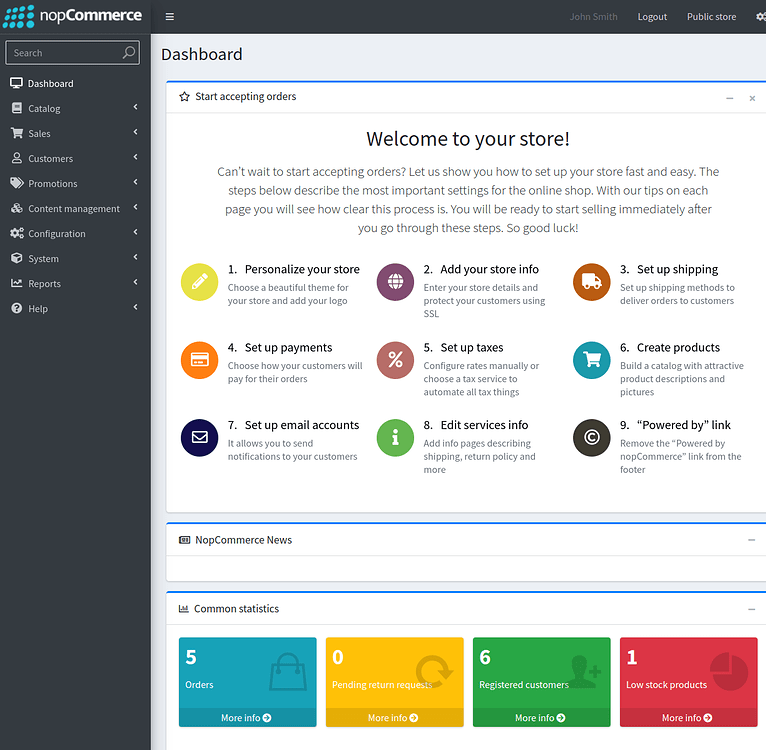Open the Public store link
Screen dimensions: 766x750
pyautogui.click(x=711, y=17)
